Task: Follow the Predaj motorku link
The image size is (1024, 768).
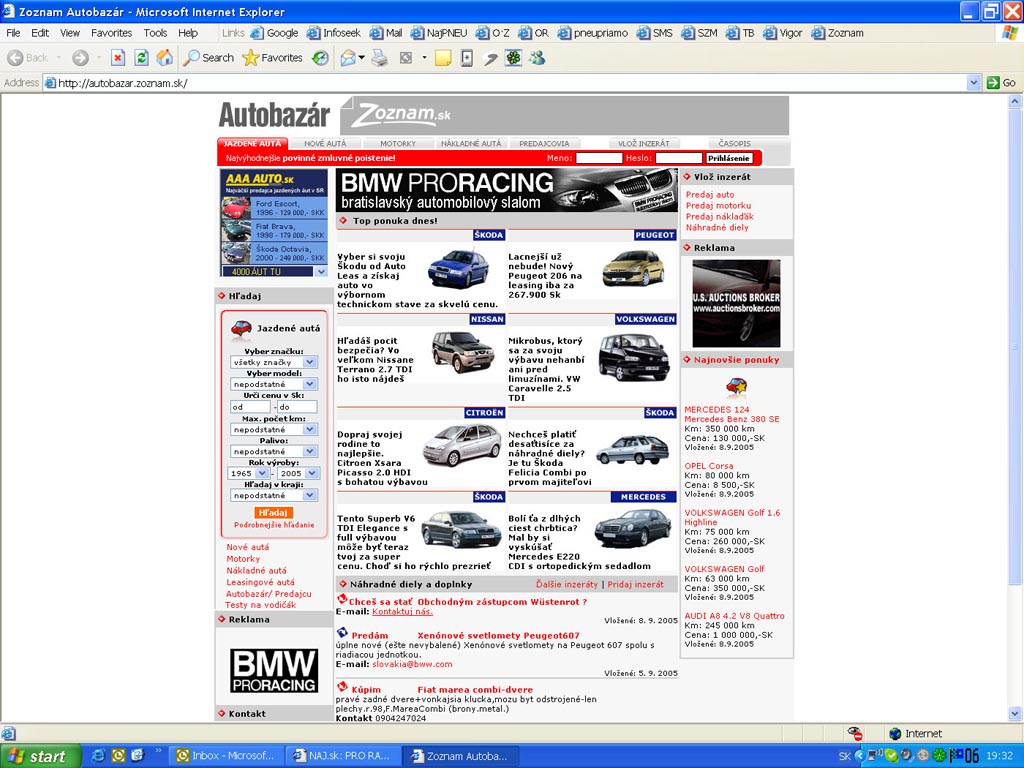Action: [718, 206]
